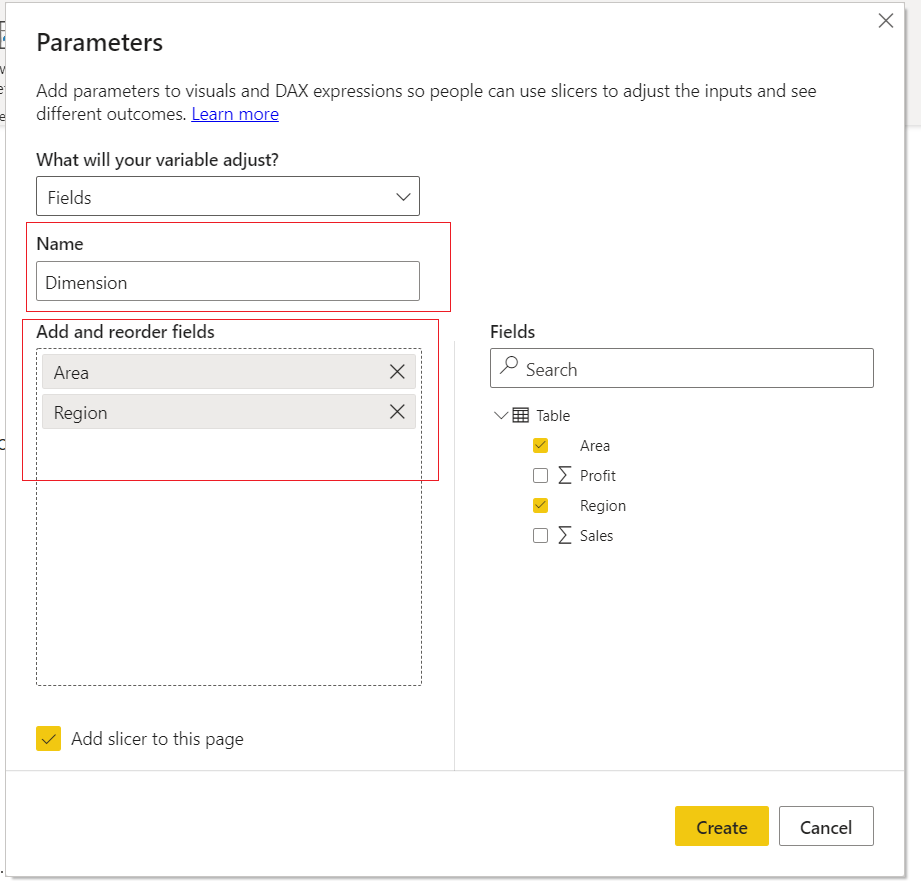Remove the Region field using its X icon

(397, 411)
